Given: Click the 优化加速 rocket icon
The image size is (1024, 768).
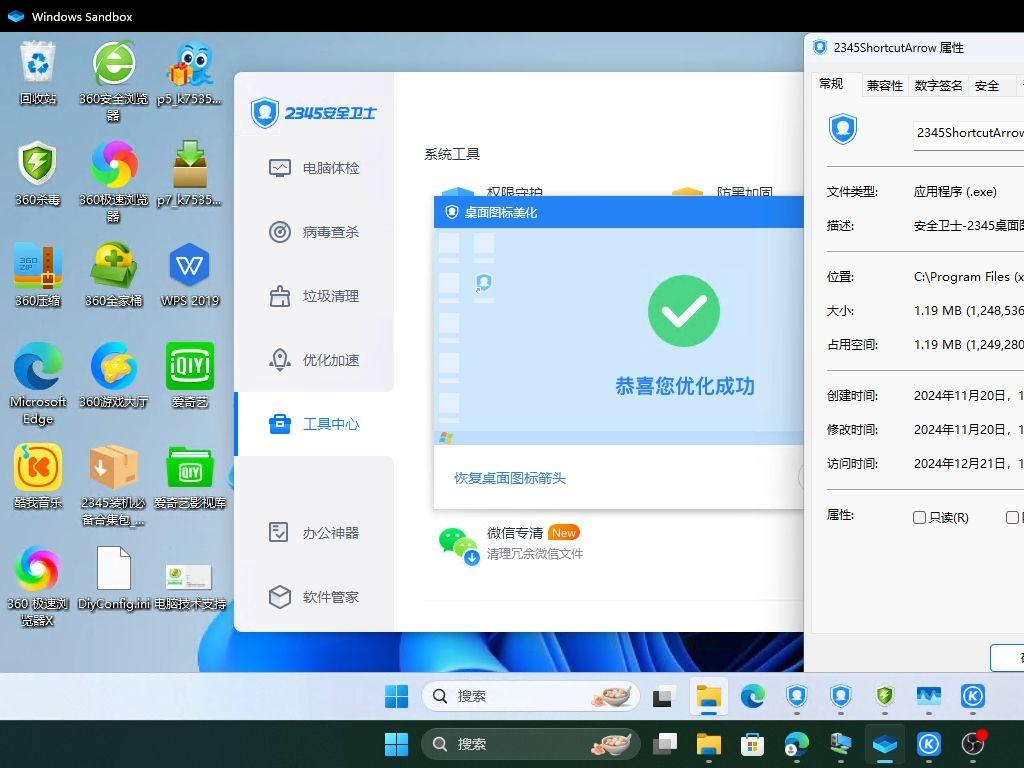Looking at the screenshot, I should tap(280, 360).
